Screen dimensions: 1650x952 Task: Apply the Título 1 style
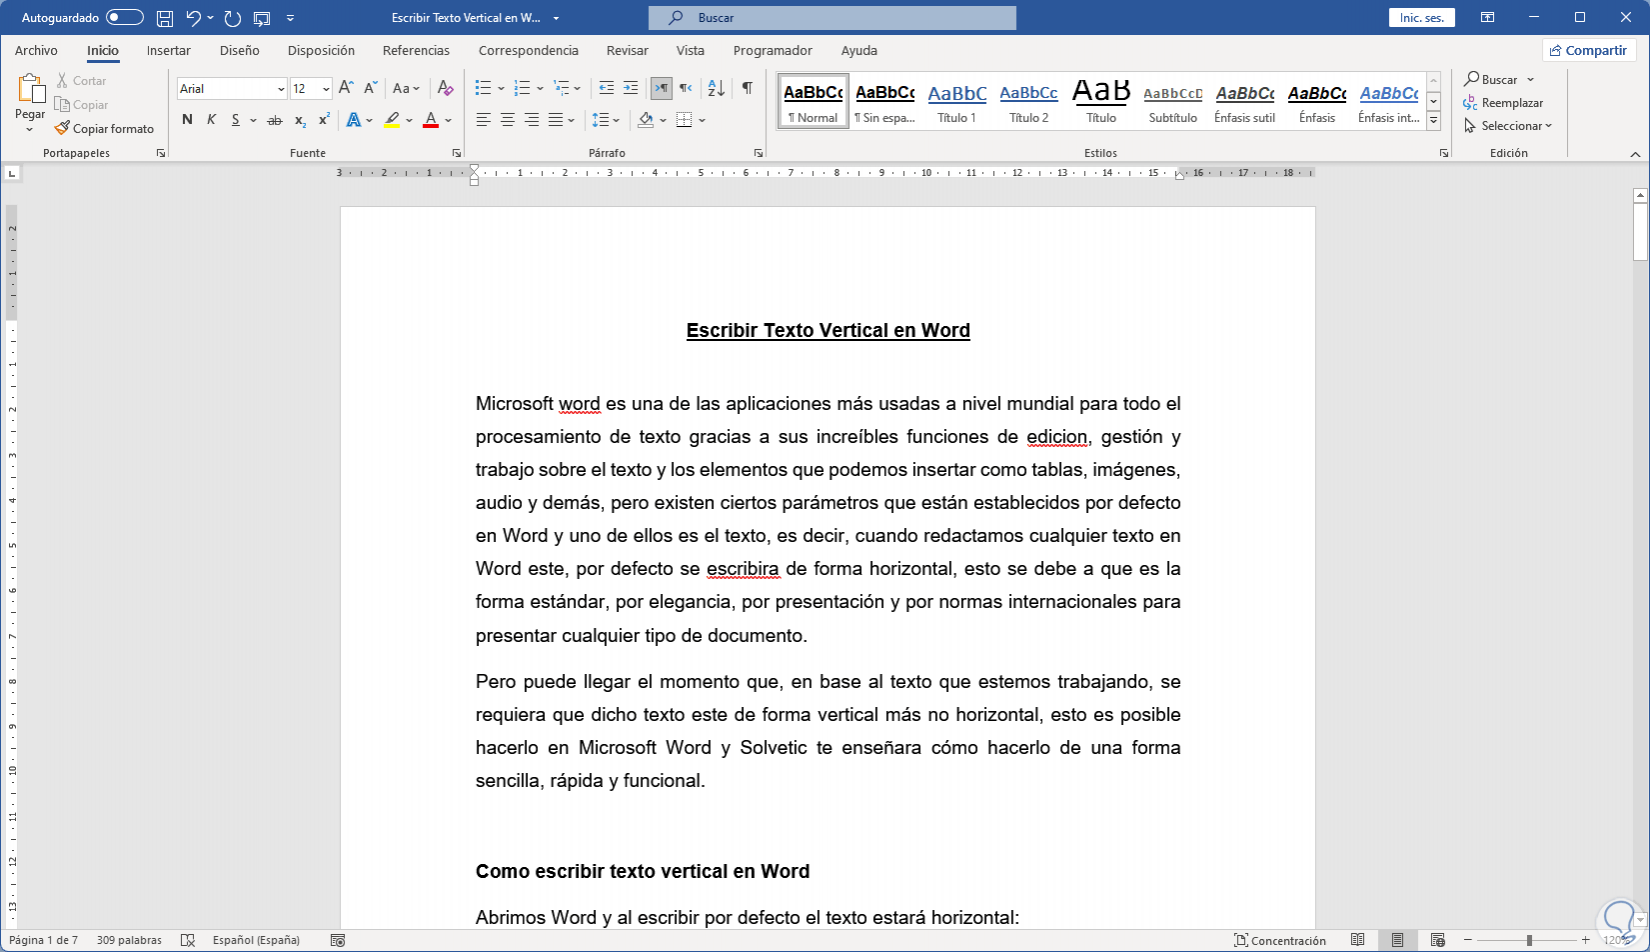(x=957, y=101)
